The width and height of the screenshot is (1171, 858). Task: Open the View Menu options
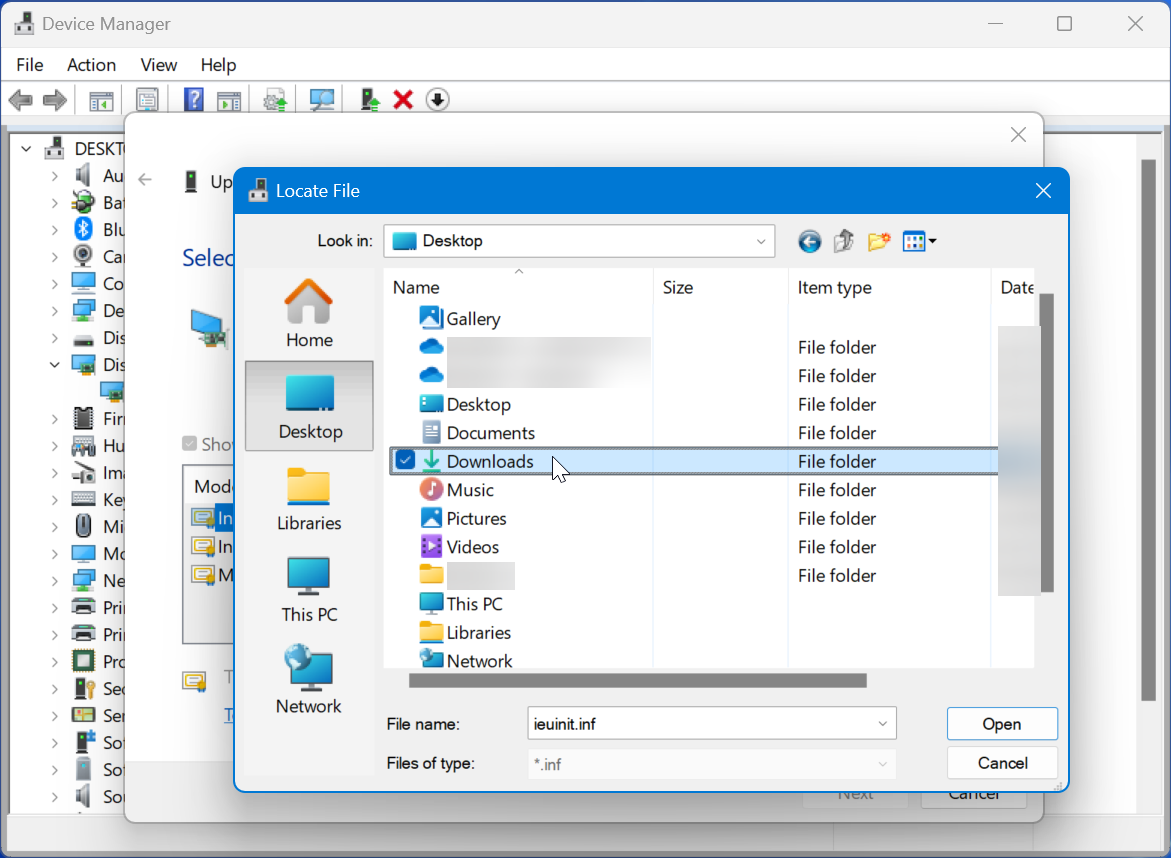point(919,241)
